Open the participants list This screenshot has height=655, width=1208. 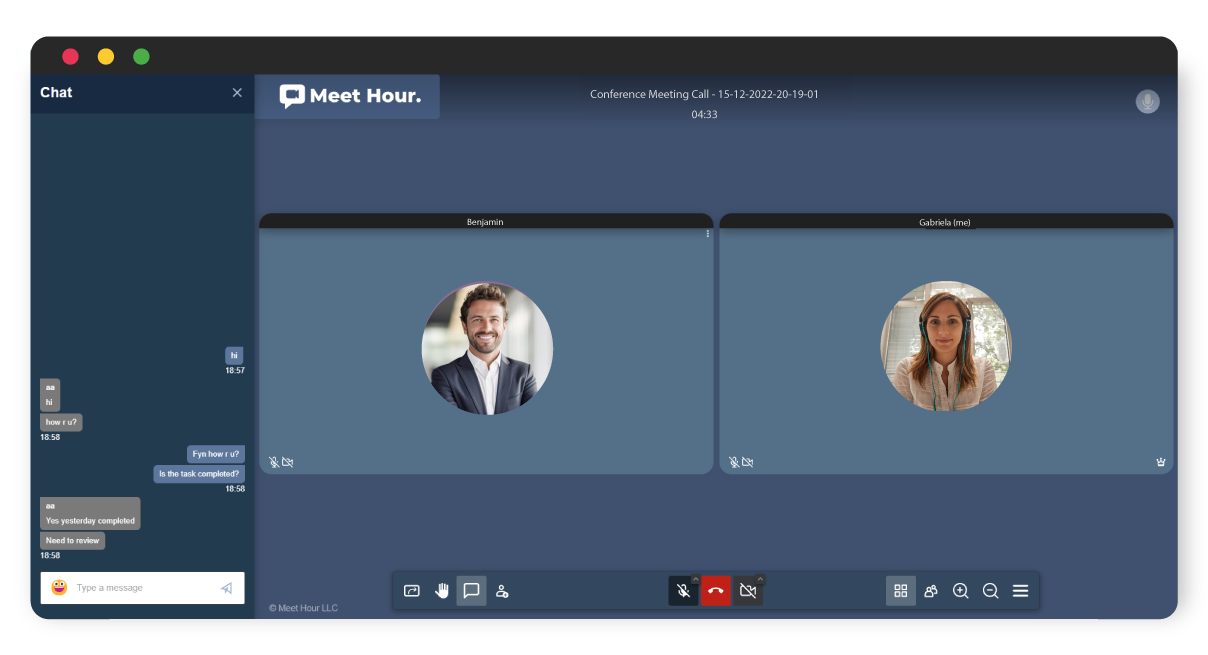pyautogui.click(x=931, y=591)
